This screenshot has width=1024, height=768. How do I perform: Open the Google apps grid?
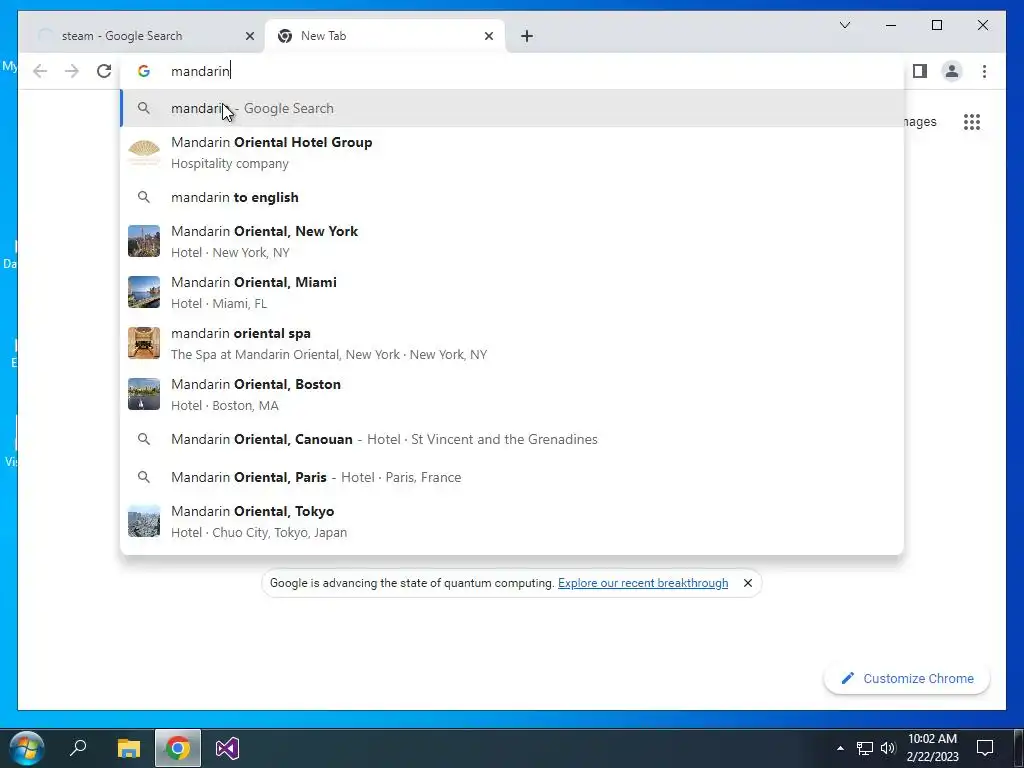[x=972, y=122]
